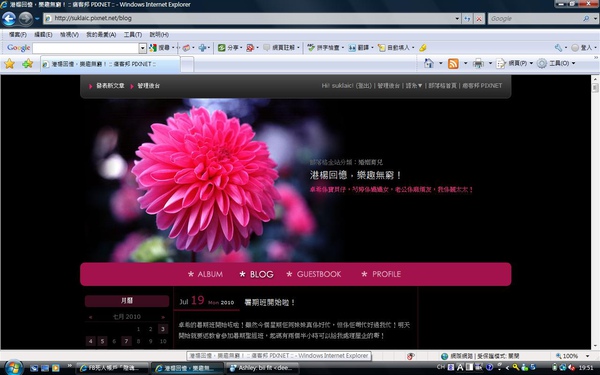The width and height of the screenshot is (600, 375).
Task: Click the search magnifier in the Google search box
Action: click(586, 18)
